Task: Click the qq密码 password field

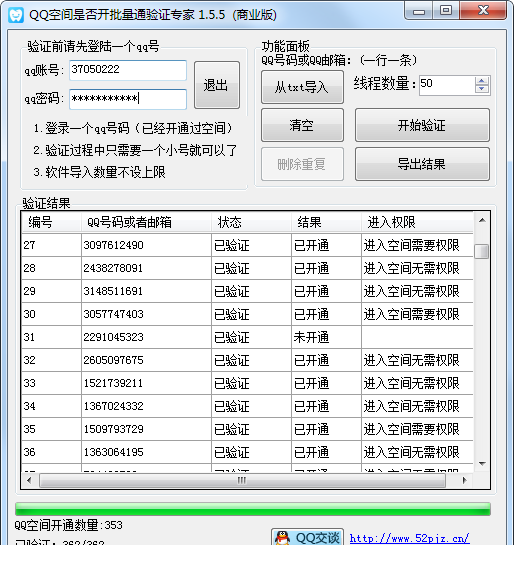Action: (128, 99)
